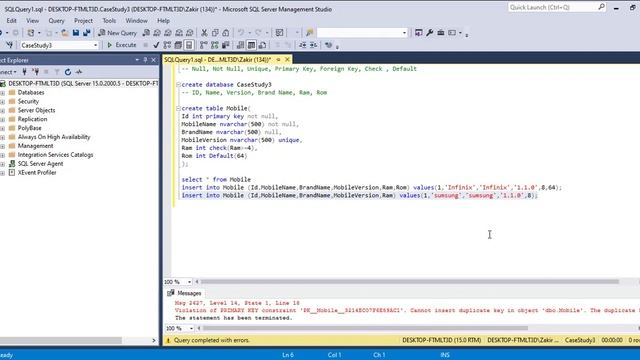Viewport: 640px width, 360px height.
Task: Click the Undo arrow icon
Action: point(241,33)
